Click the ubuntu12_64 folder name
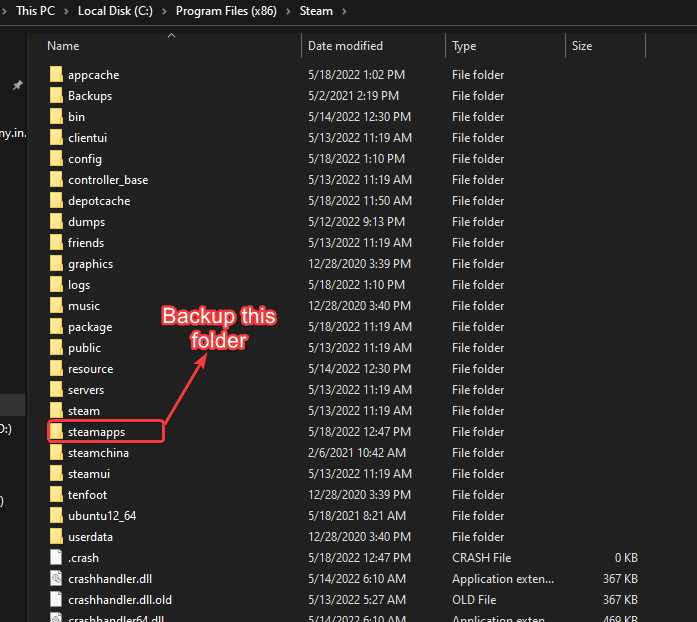697x622 pixels. pyautogui.click(x=102, y=516)
